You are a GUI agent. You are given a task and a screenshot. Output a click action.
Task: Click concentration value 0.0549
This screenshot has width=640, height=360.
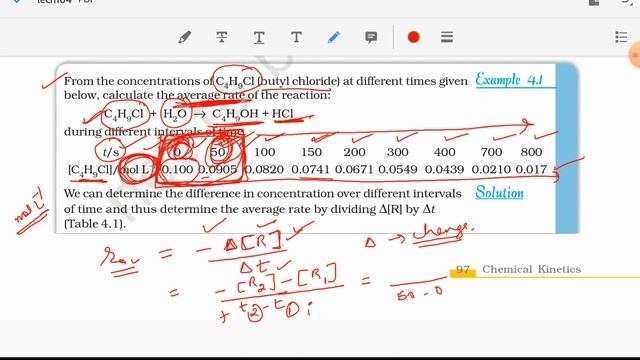(398, 169)
